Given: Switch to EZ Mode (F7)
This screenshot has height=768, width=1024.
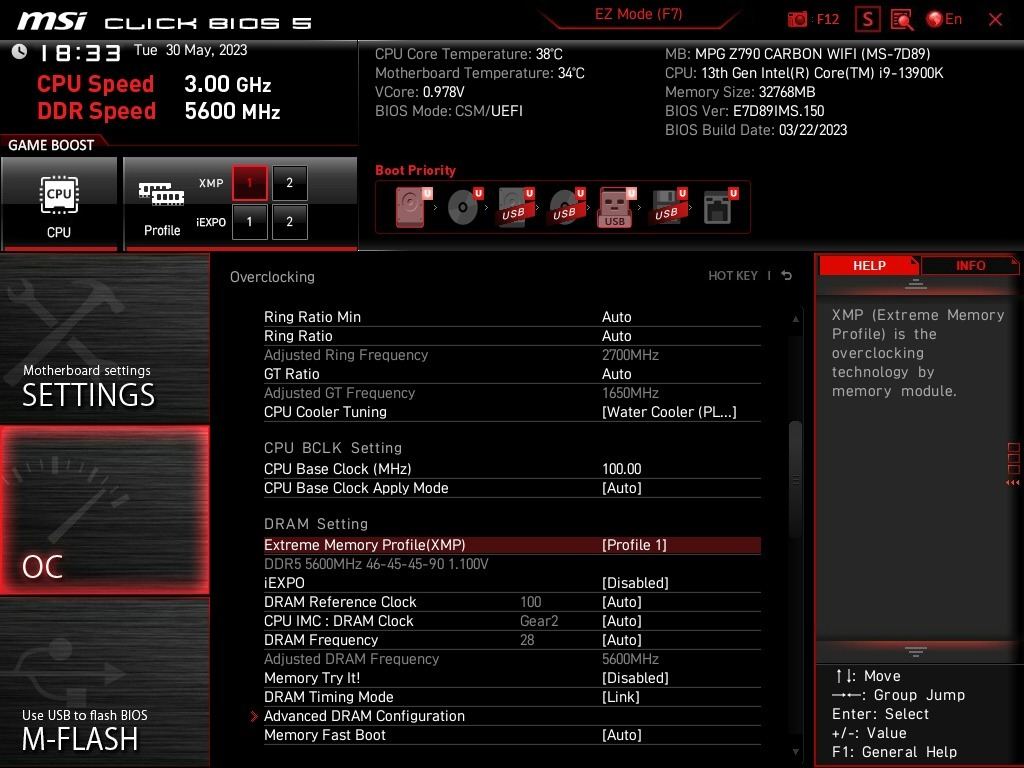Looking at the screenshot, I should pos(638,14).
